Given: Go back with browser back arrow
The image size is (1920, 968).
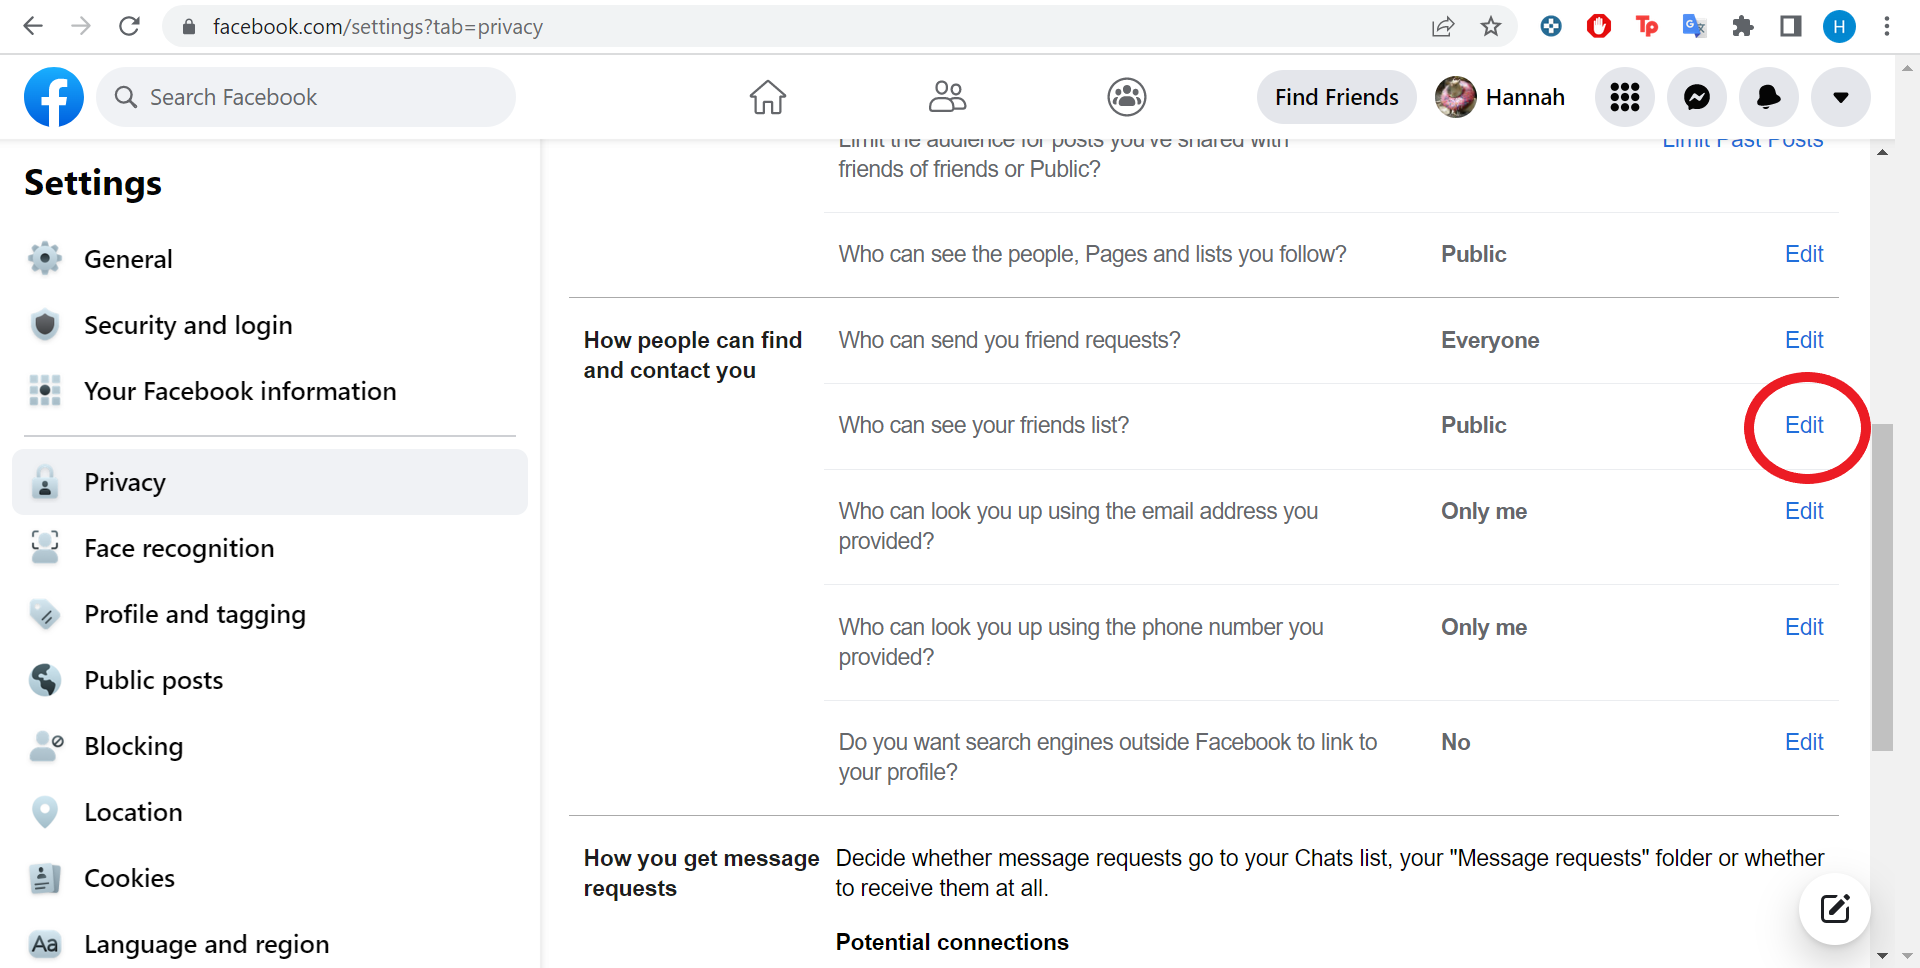Looking at the screenshot, I should [x=33, y=26].
